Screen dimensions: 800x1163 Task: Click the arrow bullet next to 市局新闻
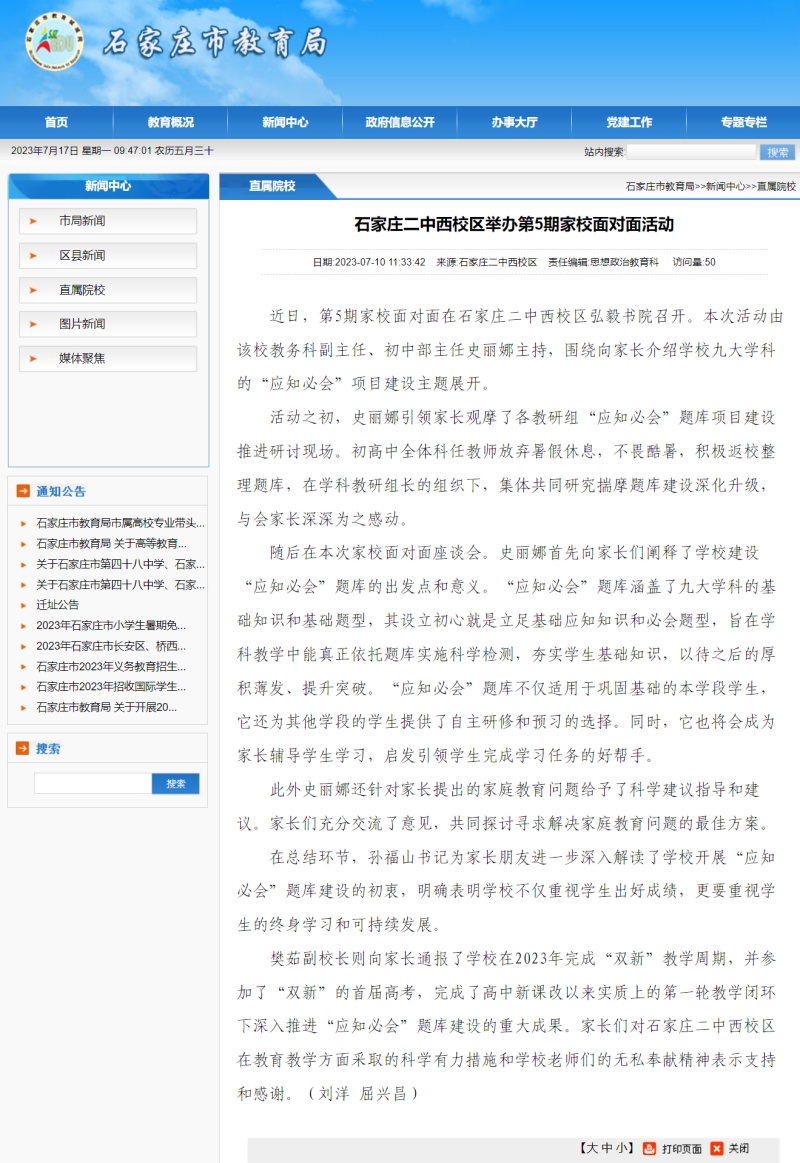pos(34,221)
